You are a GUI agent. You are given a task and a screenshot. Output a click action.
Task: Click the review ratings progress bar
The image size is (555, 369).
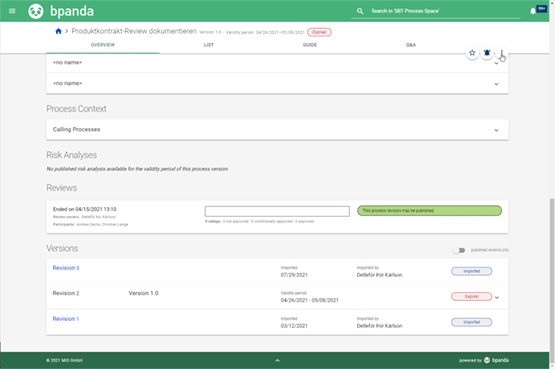tap(277, 211)
